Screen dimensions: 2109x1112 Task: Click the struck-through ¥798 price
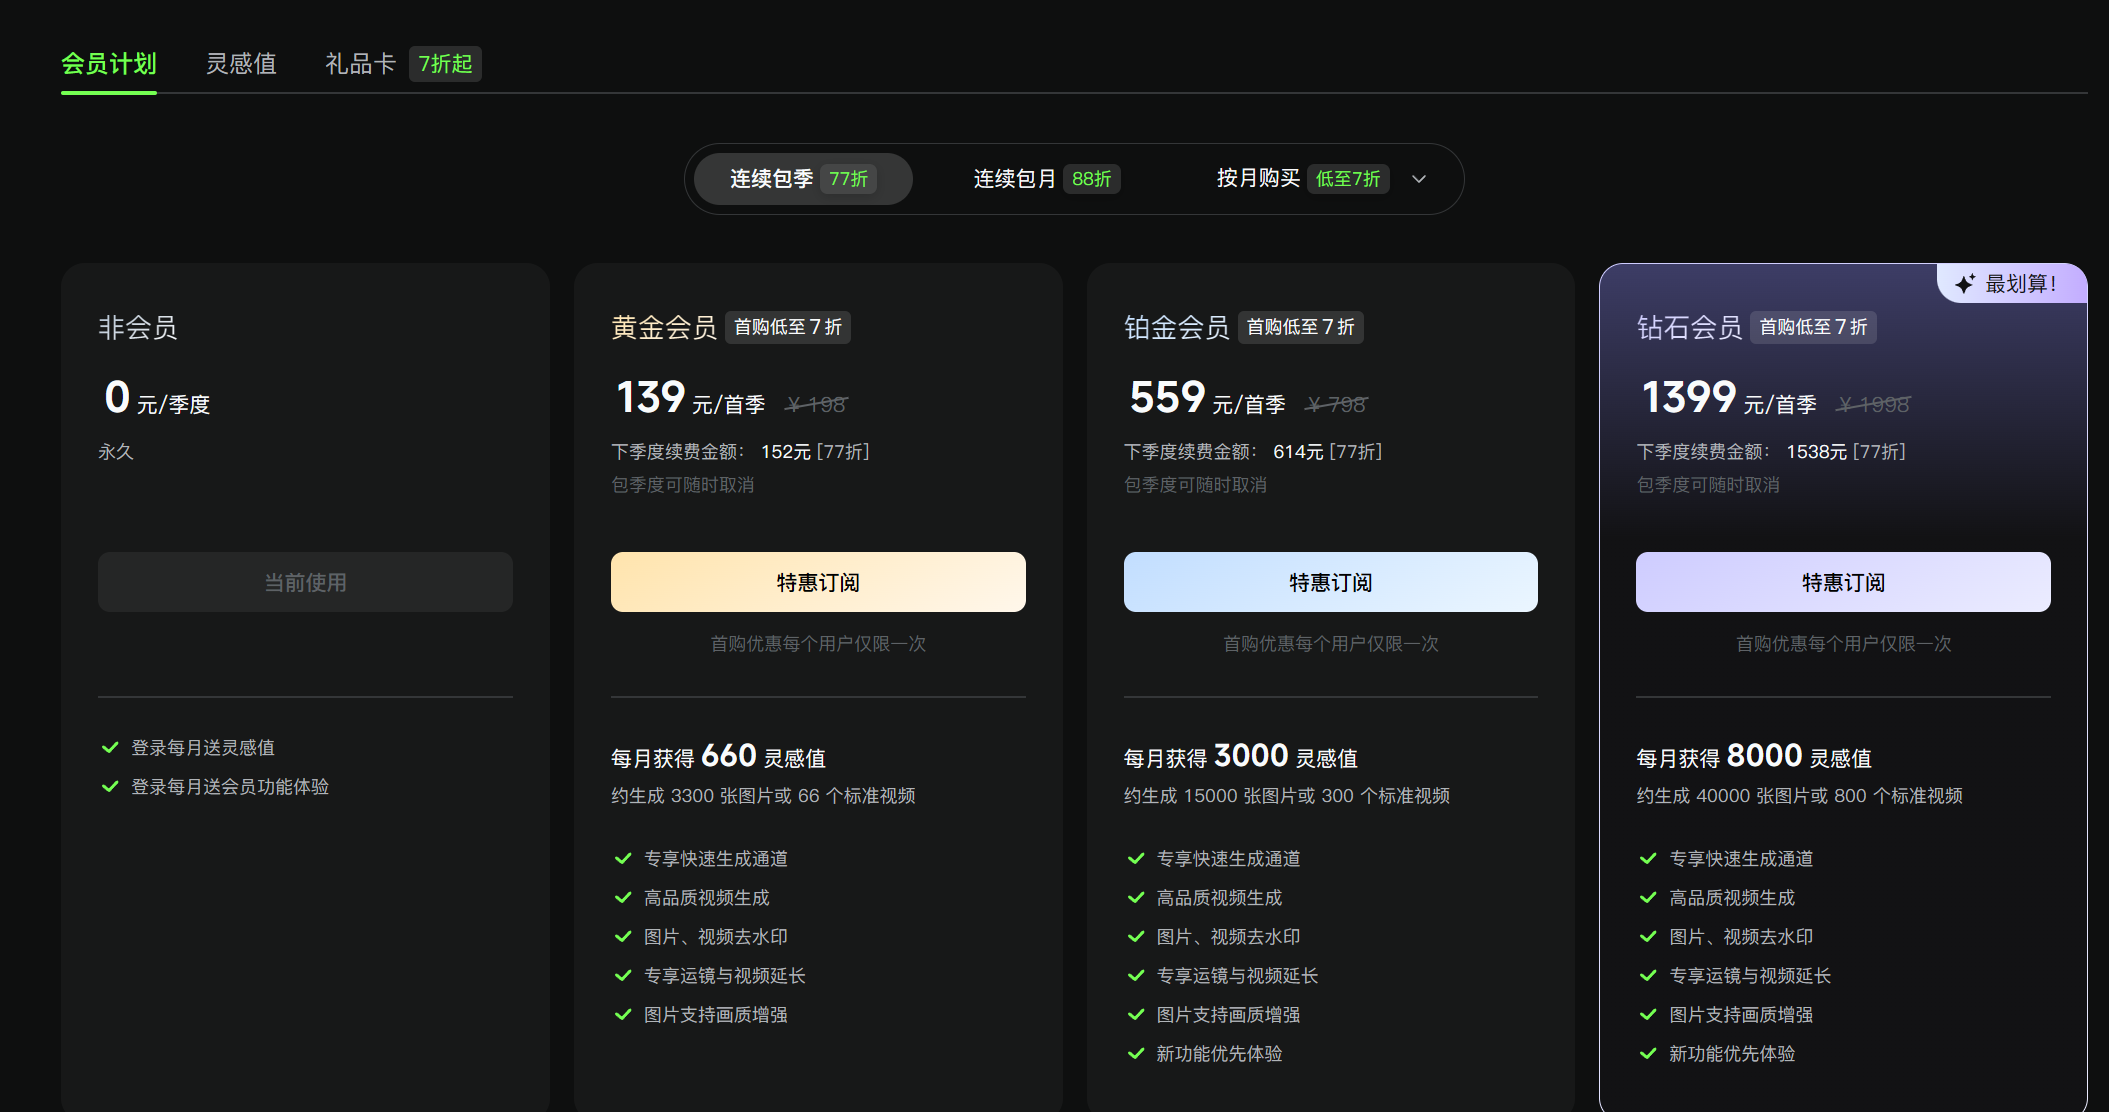coord(1336,404)
